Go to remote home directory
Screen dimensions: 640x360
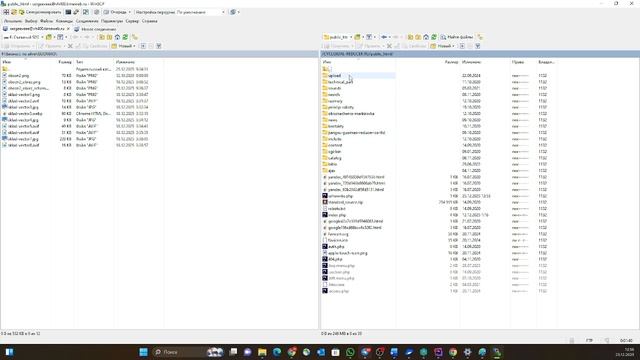pos(426,37)
